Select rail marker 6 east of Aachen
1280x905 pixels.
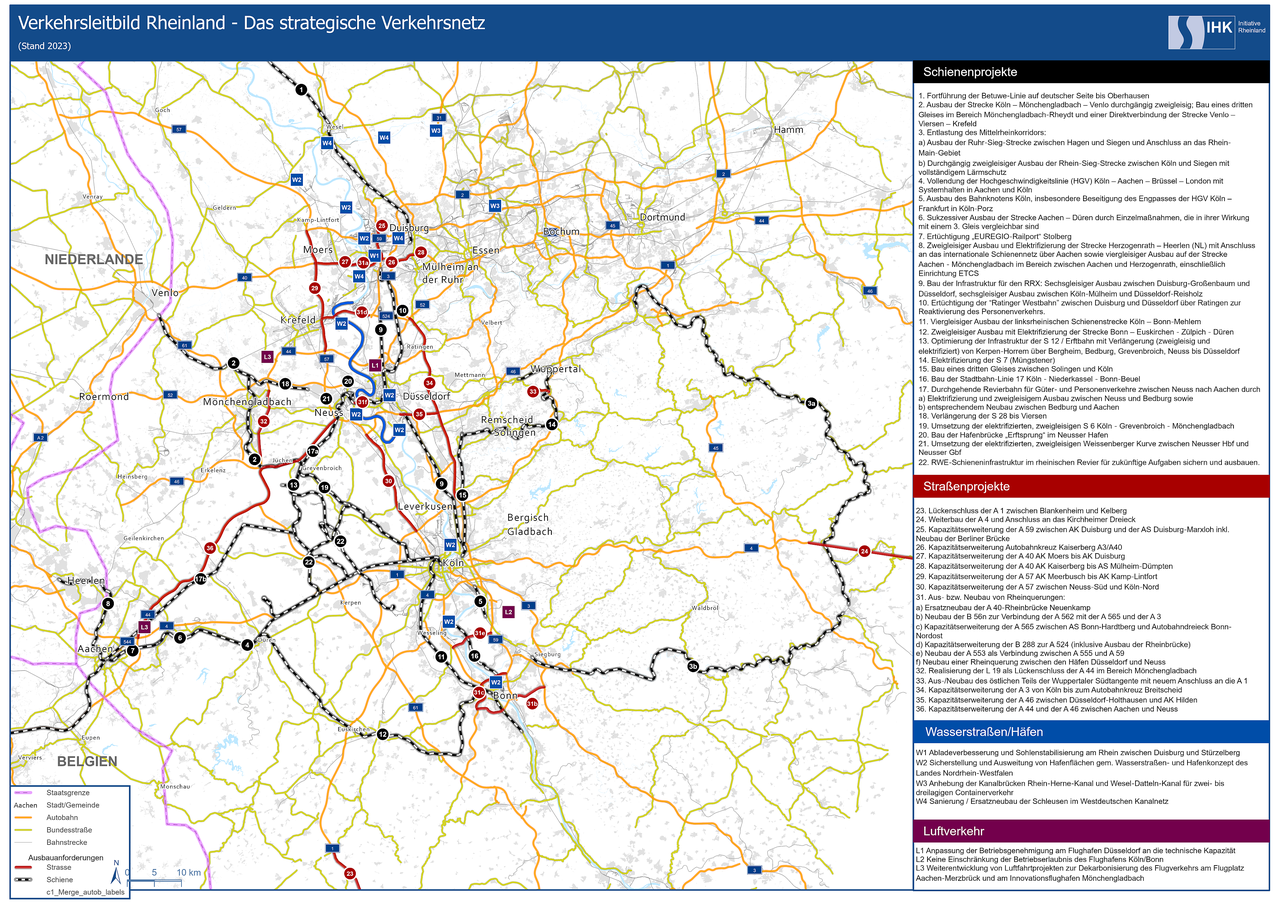pyautogui.click(x=180, y=637)
